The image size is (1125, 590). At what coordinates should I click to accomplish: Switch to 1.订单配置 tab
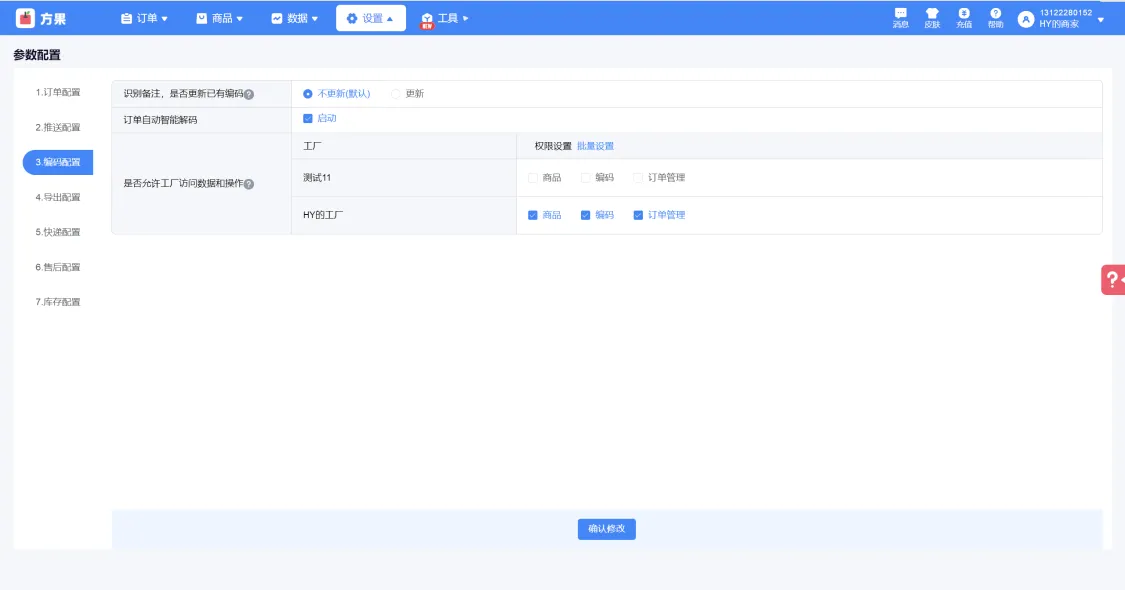(58, 92)
